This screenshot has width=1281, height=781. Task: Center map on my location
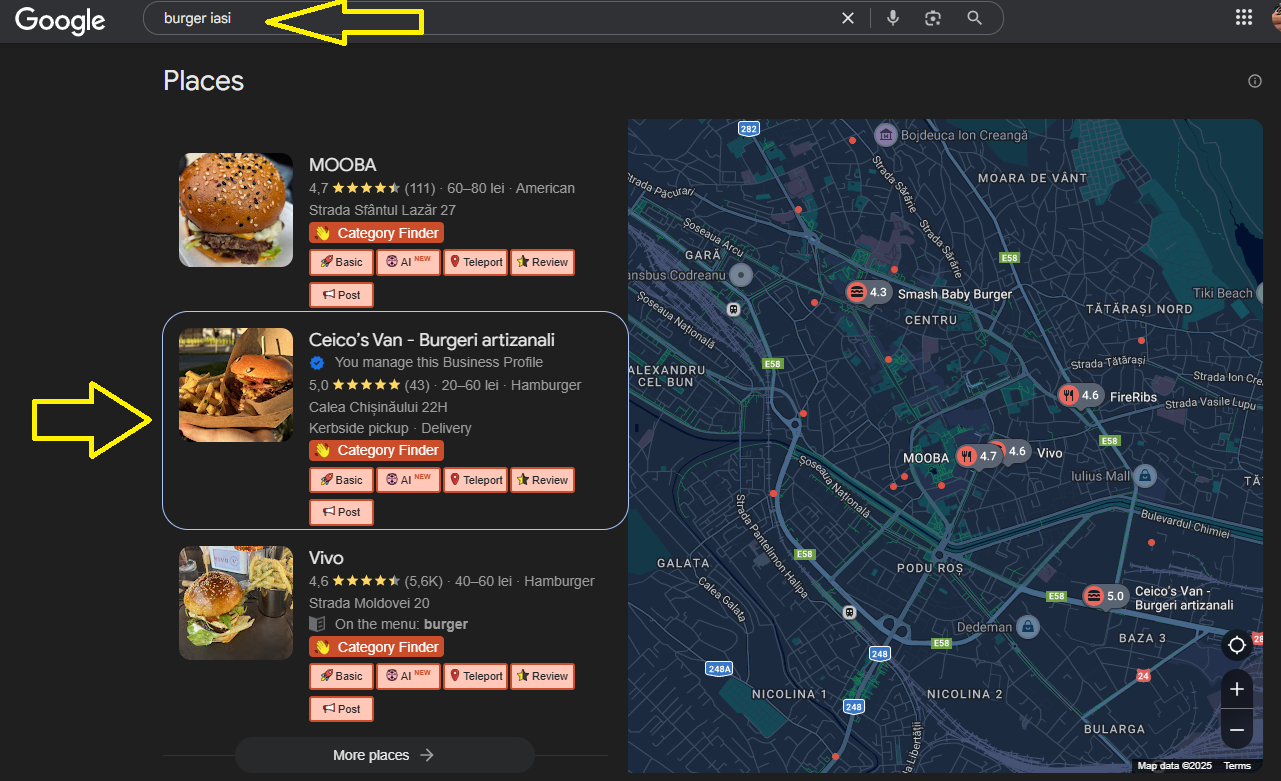pos(1237,645)
